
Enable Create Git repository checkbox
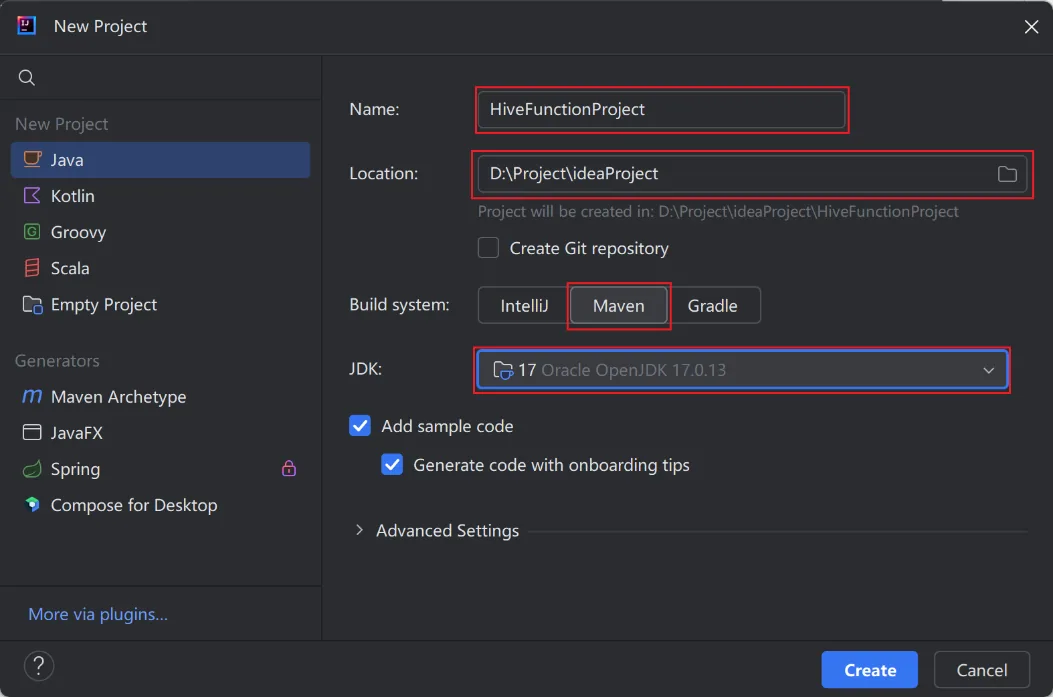(488, 248)
